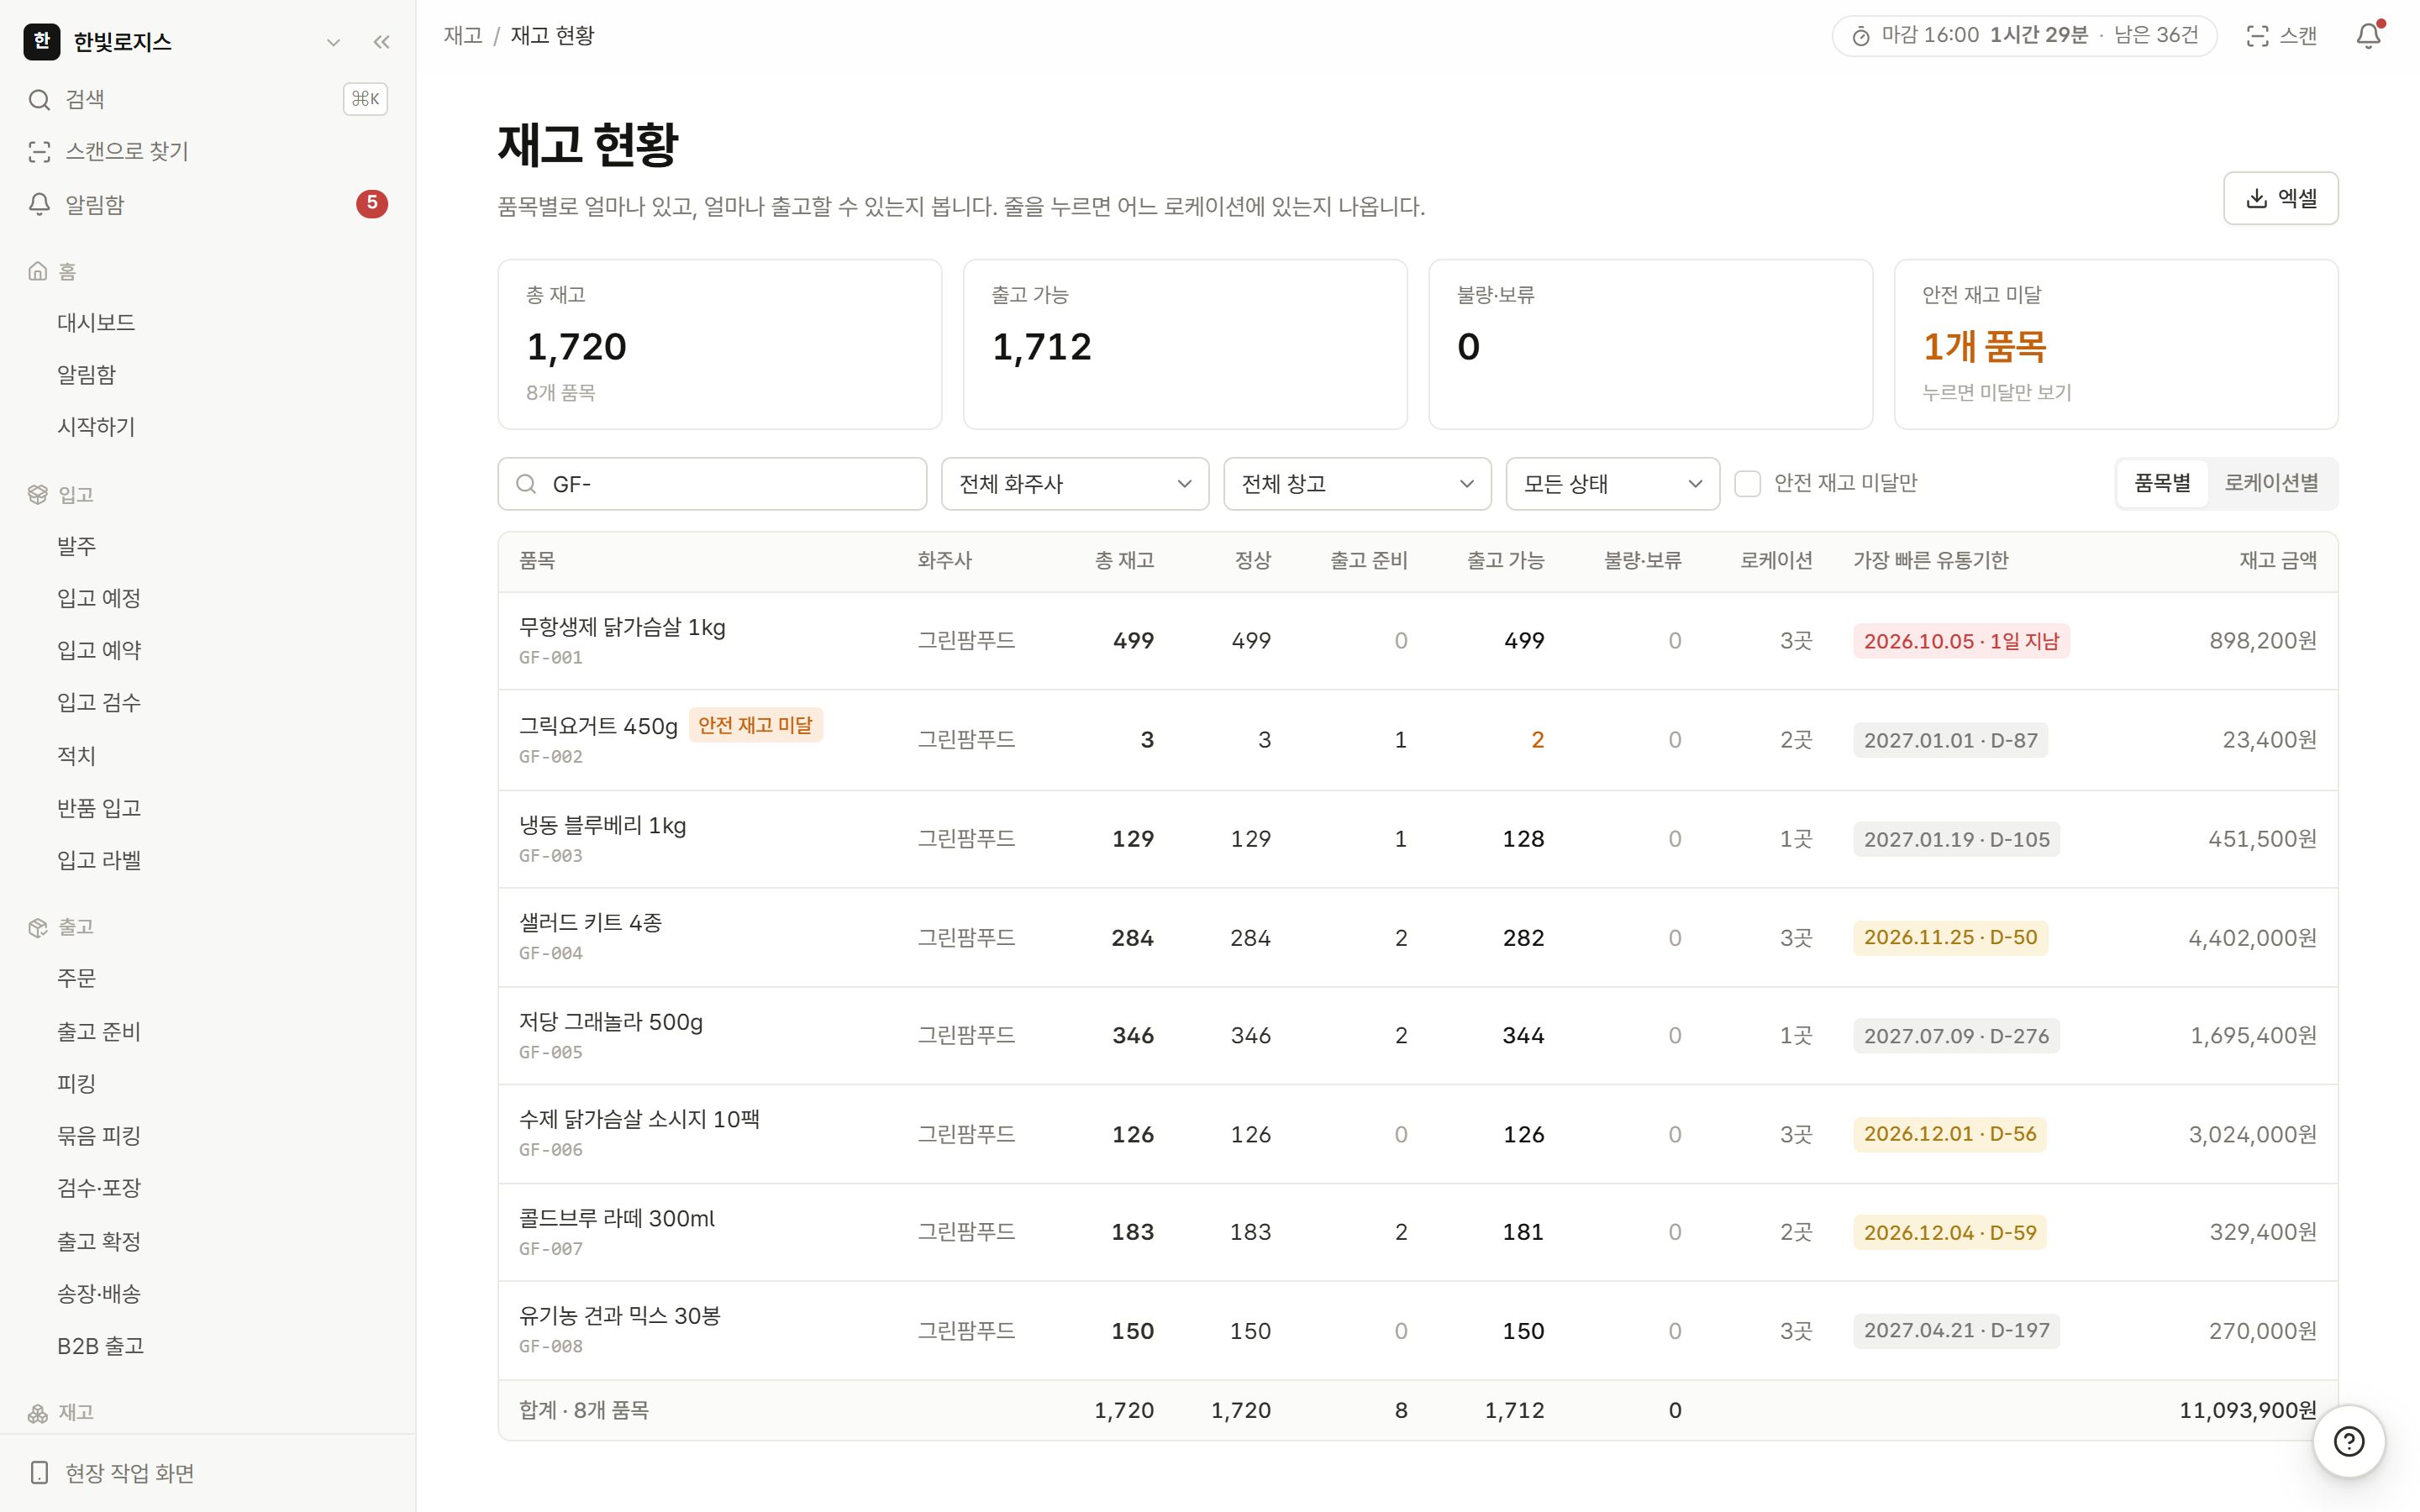Open the 모든 상태 dropdown
This screenshot has height=1512, width=2420.
coord(1612,484)
